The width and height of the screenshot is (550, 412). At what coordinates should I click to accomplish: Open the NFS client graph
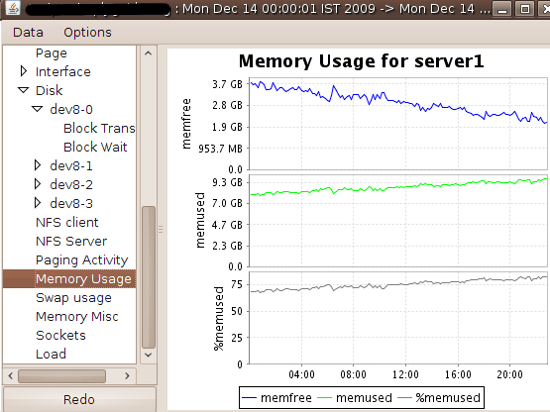click(x=67, y=222)
